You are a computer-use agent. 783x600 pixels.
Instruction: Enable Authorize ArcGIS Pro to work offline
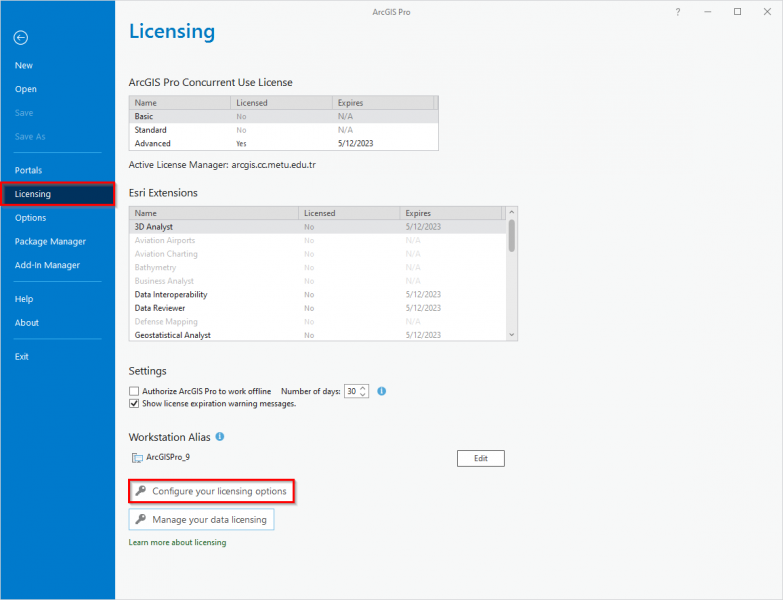[x=134, y=391]
